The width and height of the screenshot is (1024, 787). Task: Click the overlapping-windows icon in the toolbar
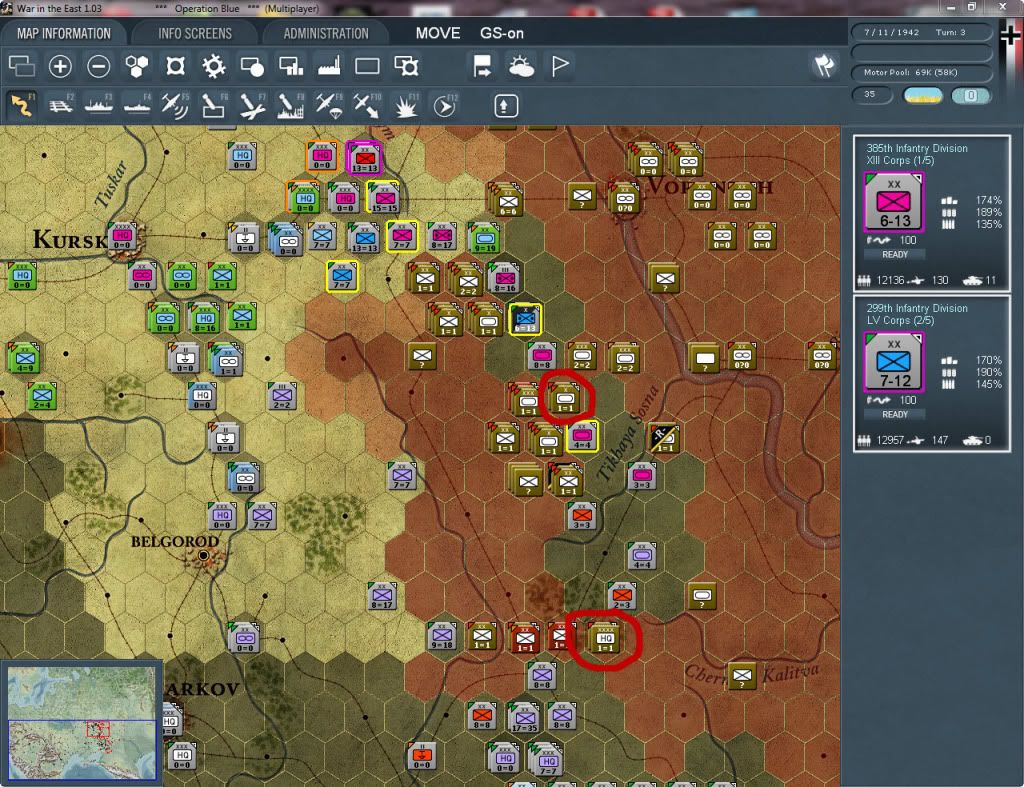[x=22, y=66]
